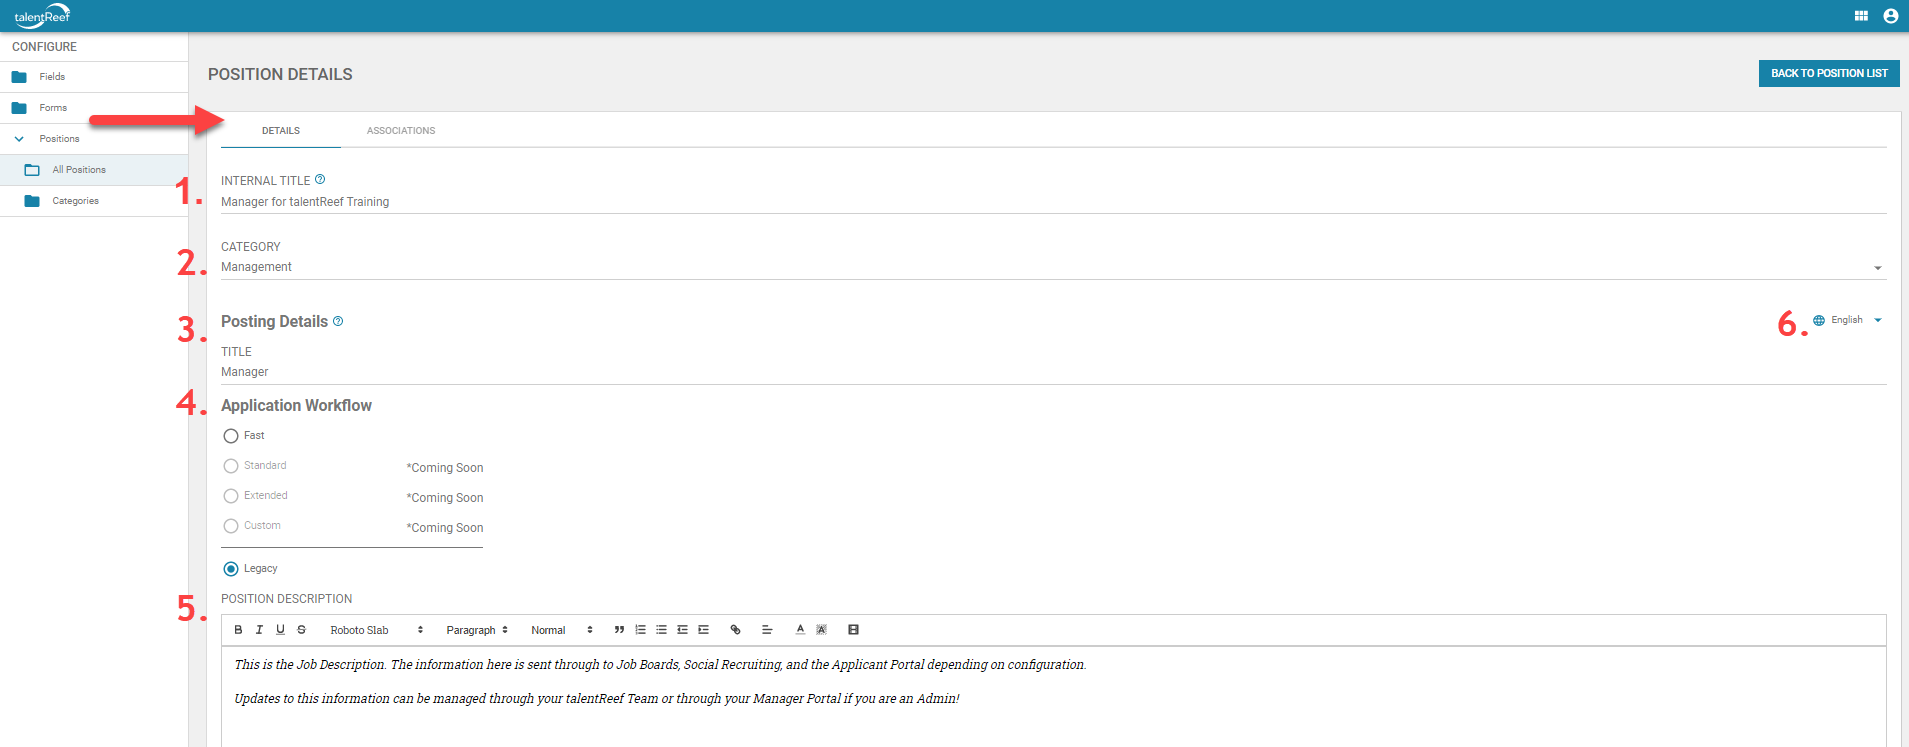This screenshot has width=1909, height=747.
Task: Open the Roboto Slab font dropdown
Action: pos(376,630)
